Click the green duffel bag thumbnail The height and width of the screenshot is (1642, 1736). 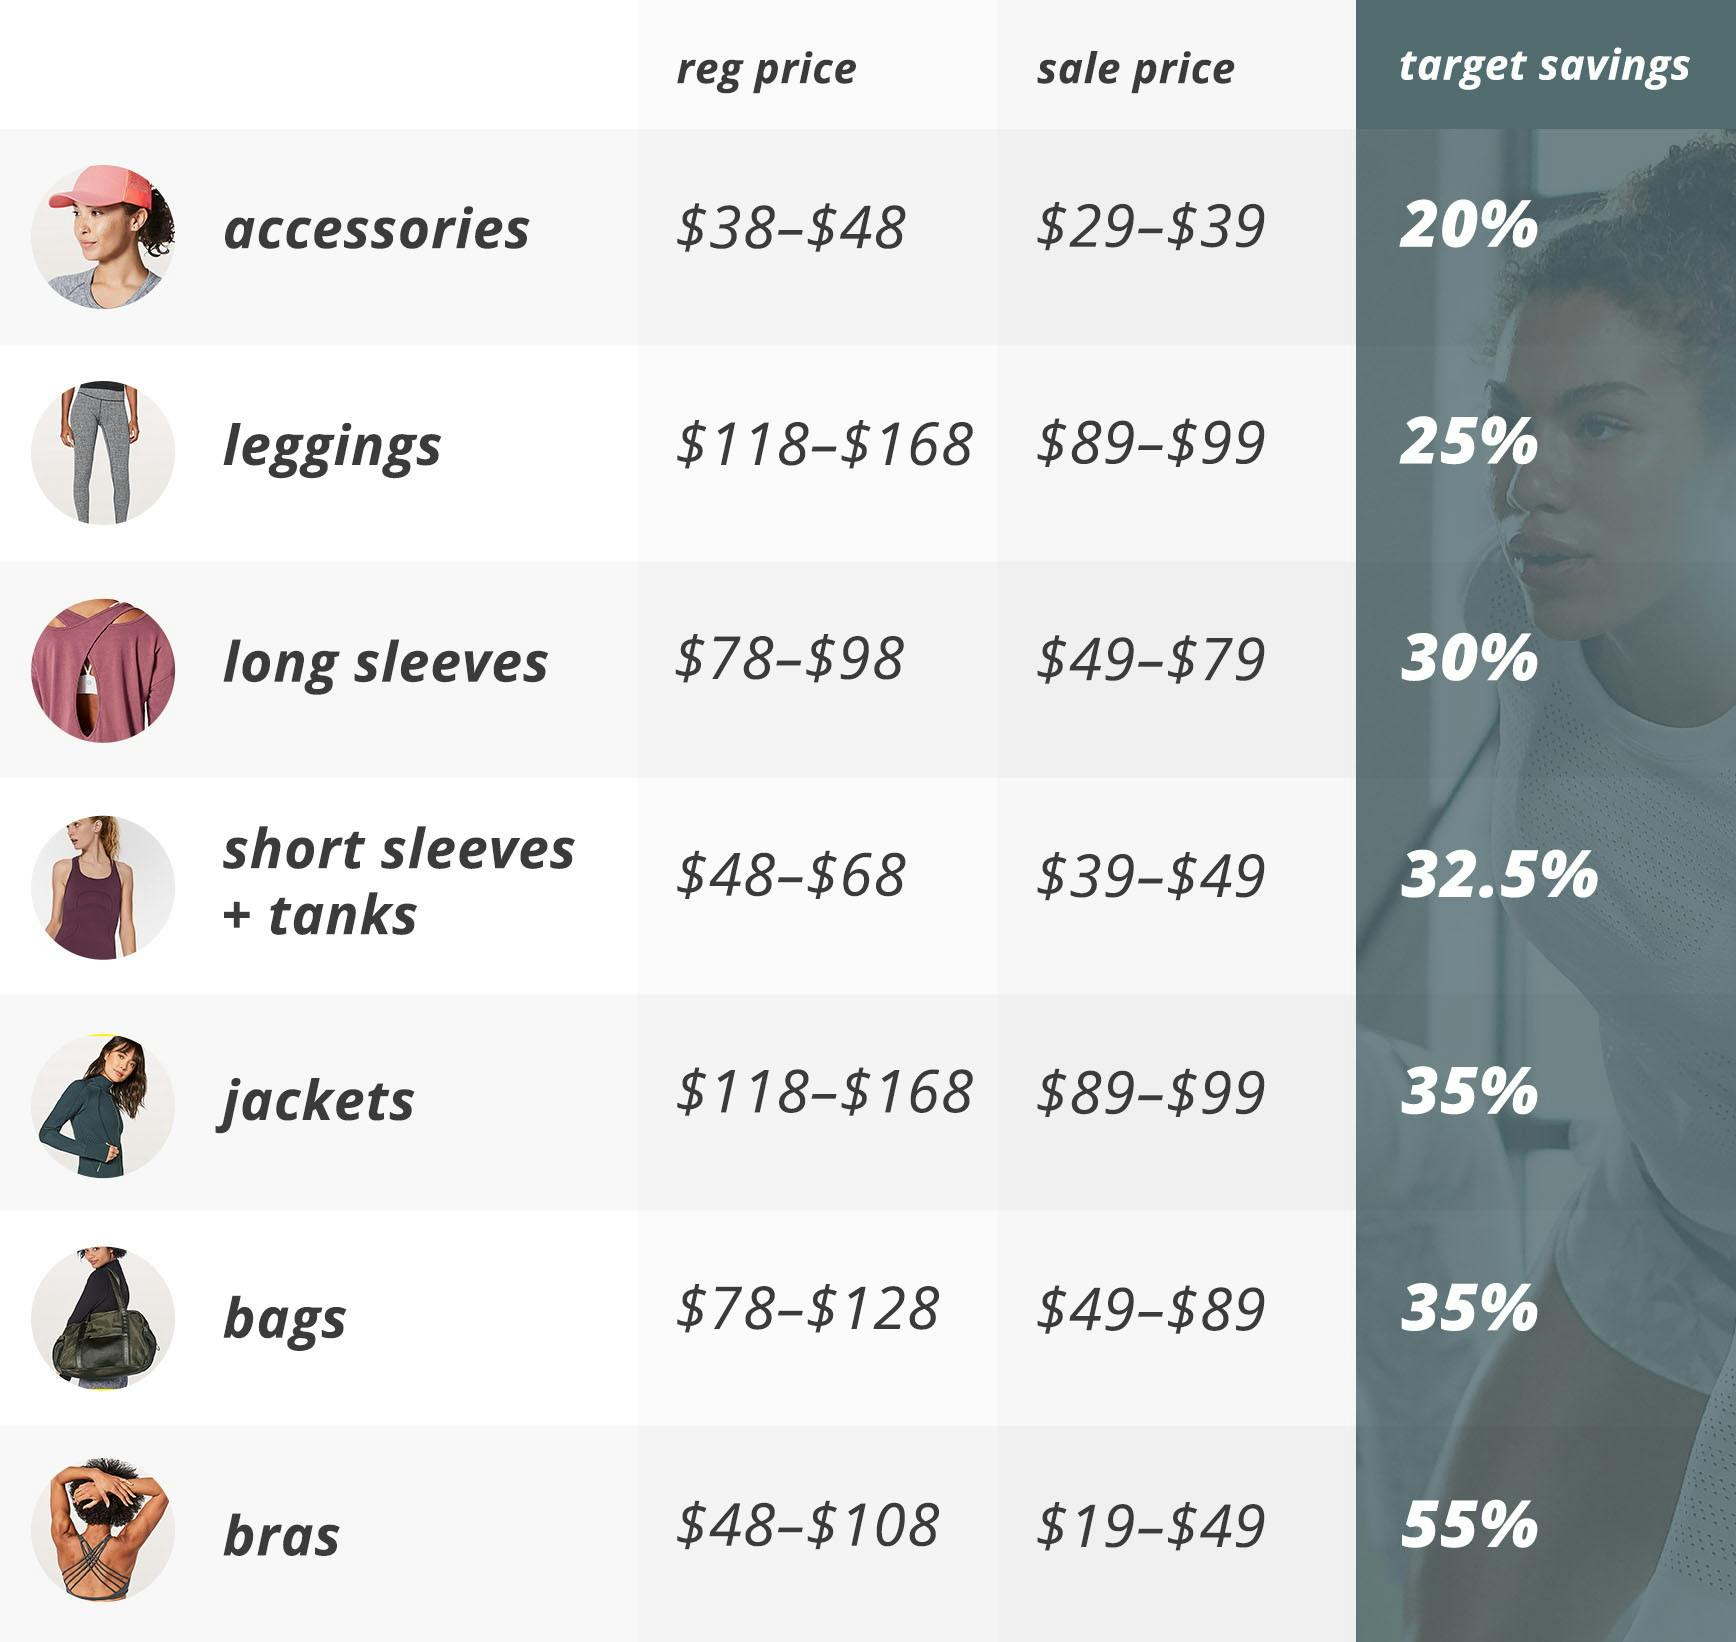click(x=103, y=1319)
